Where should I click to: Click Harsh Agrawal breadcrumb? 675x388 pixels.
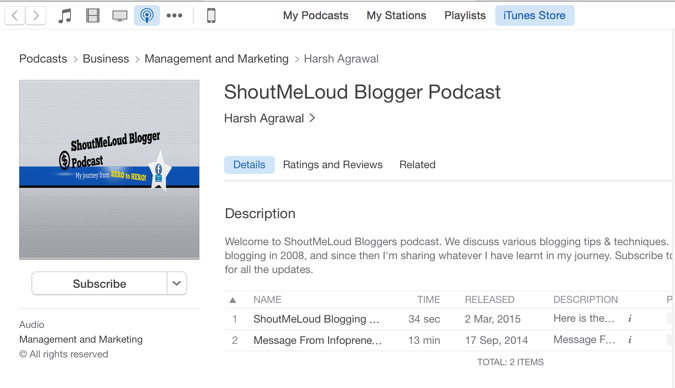point(341,59)
